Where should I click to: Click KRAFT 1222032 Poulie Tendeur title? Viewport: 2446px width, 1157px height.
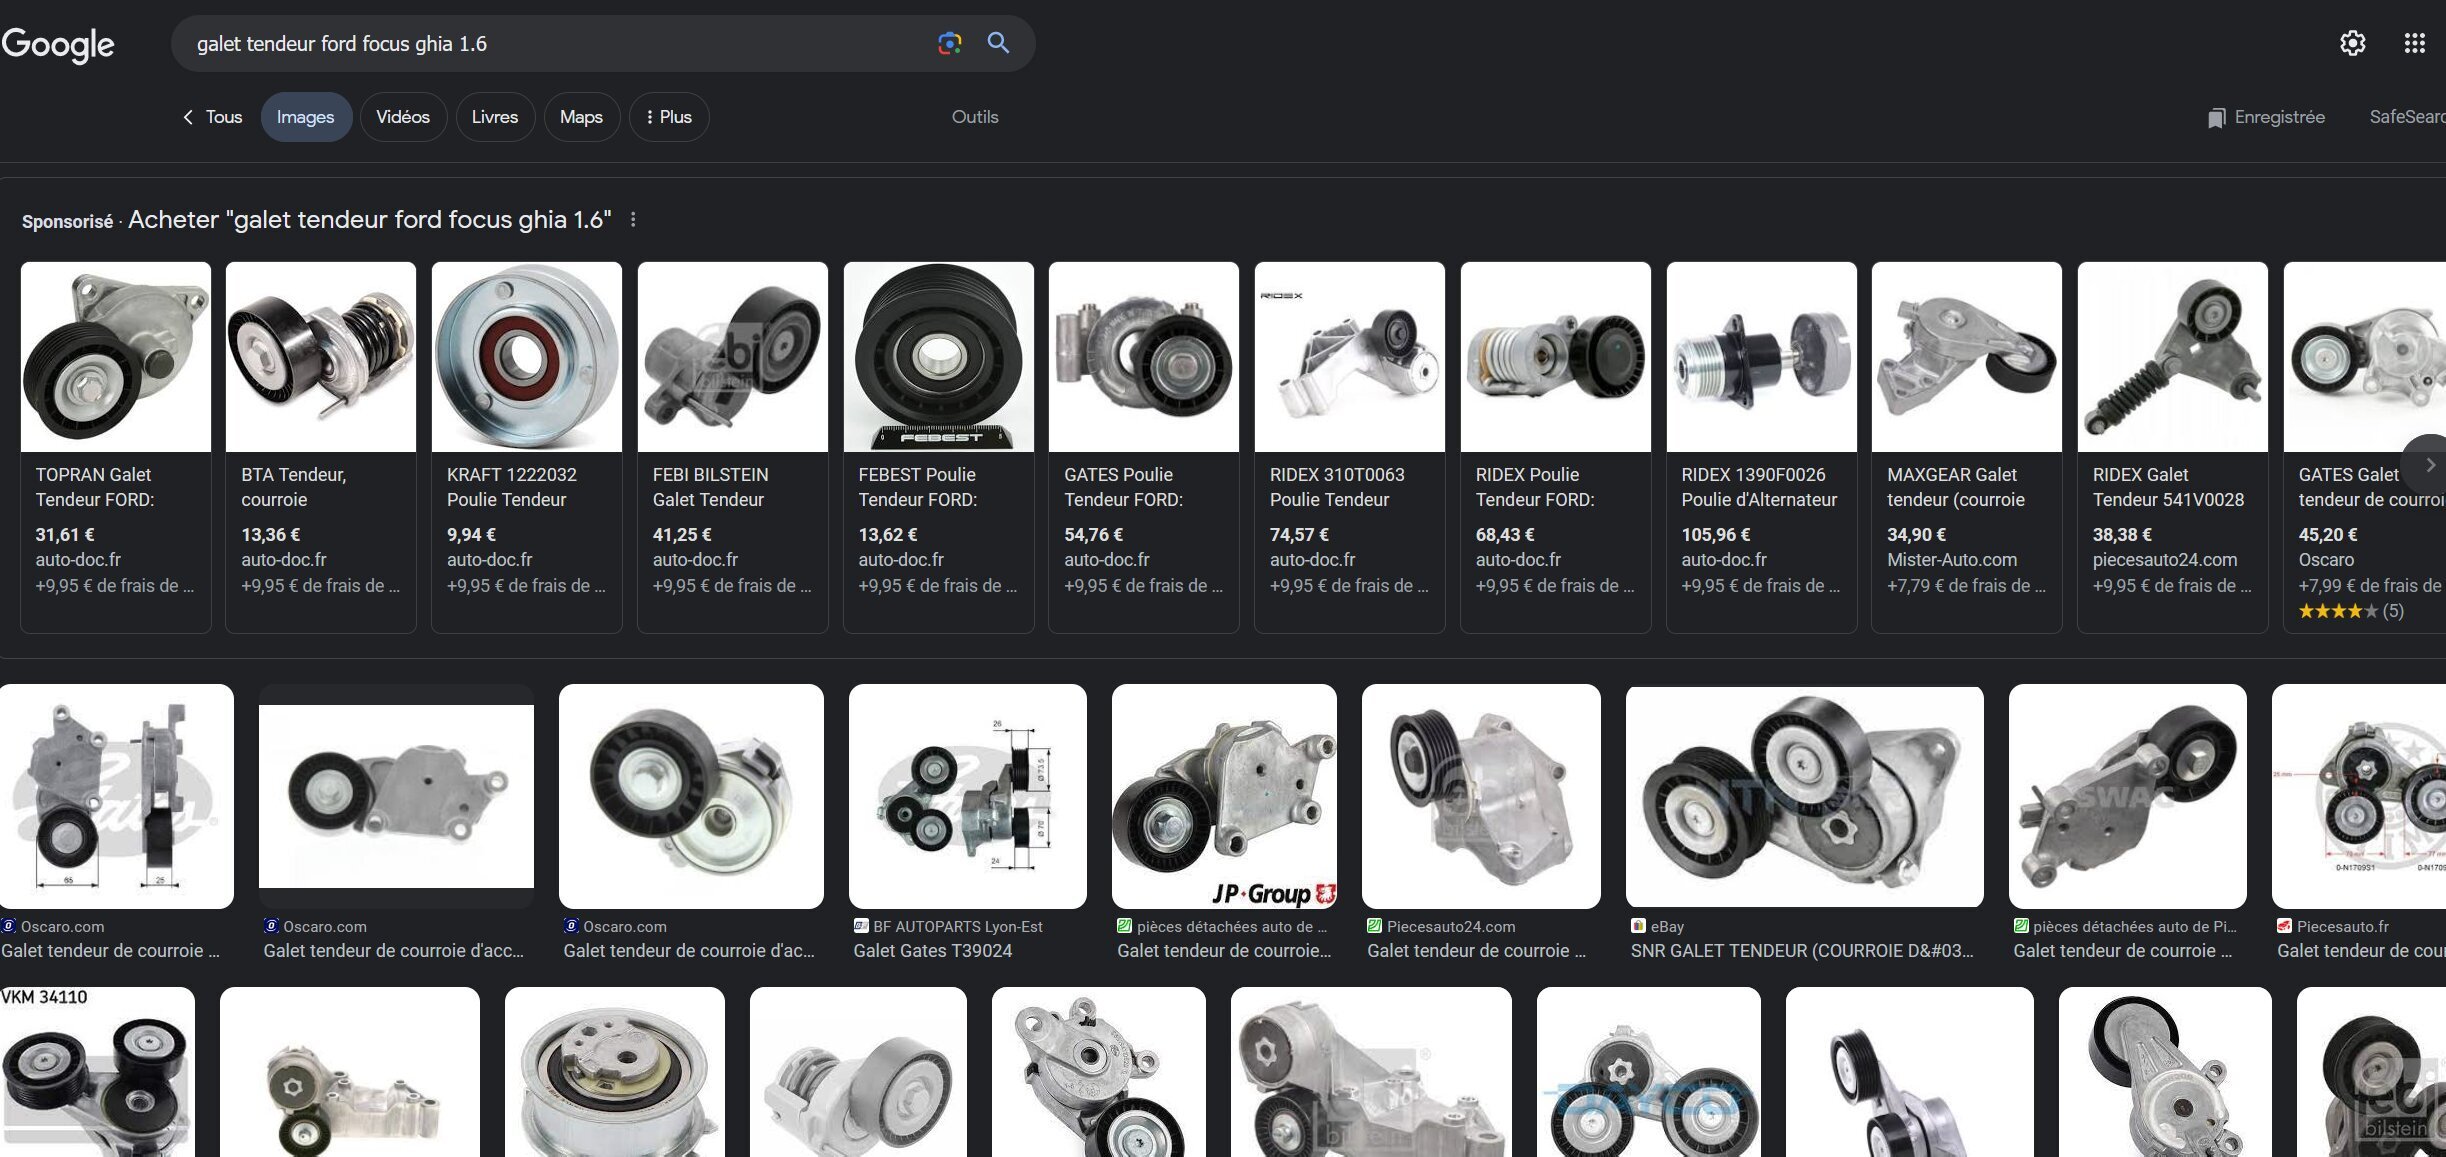click(x=512, y=487)
